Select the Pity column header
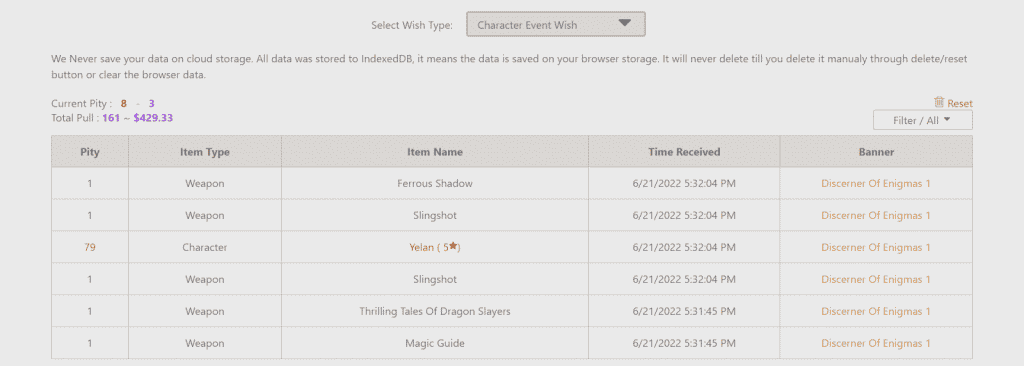This screenshot has width=1024, height=366. click(x=90, y=152)
